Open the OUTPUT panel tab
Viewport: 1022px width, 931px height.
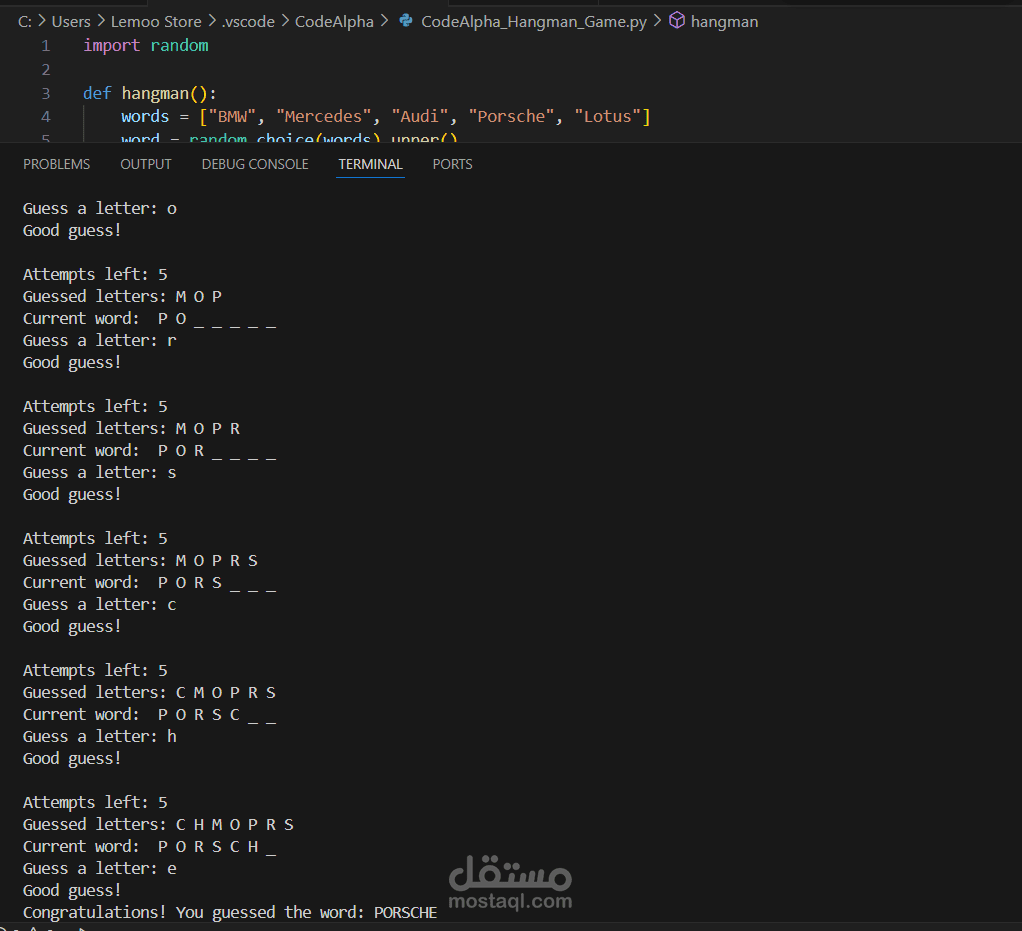pyautogui.click(x=146, y=164)
